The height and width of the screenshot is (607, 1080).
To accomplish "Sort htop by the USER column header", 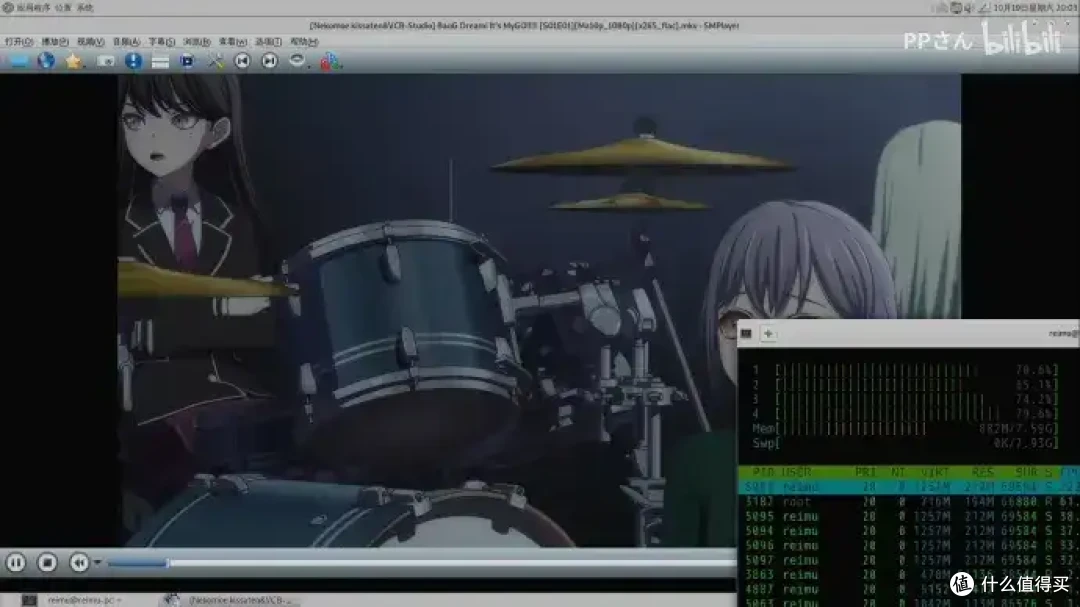I will [796, 472].
